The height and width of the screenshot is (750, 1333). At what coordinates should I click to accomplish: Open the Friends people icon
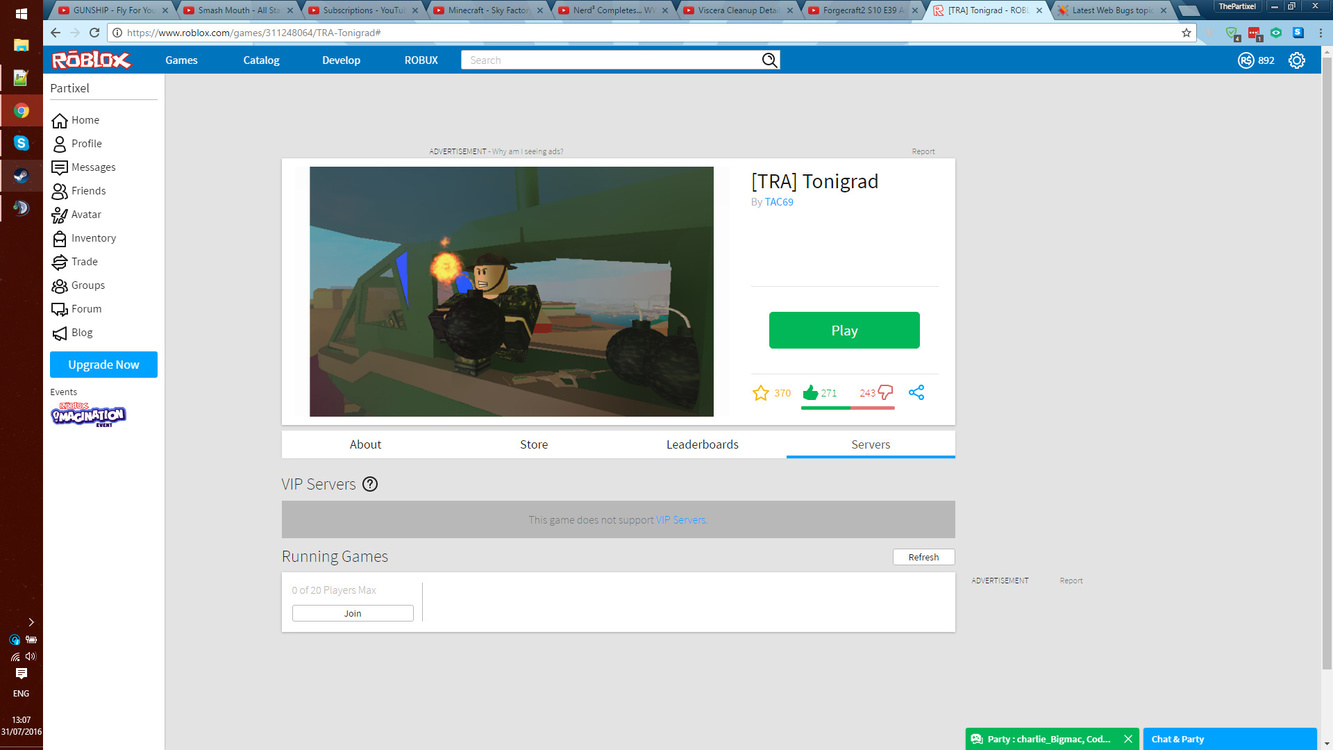(x=60, y=191)
